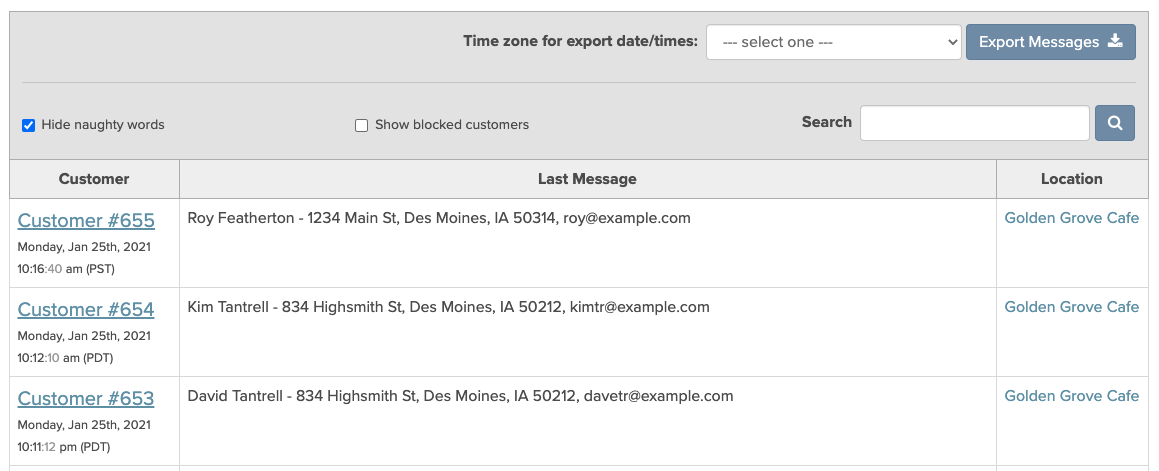Select David Tantrell's last message row

460,396
